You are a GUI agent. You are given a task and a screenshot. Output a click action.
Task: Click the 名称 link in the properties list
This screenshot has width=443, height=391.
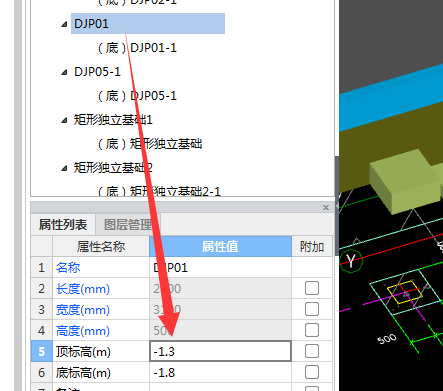pos(68,268)
